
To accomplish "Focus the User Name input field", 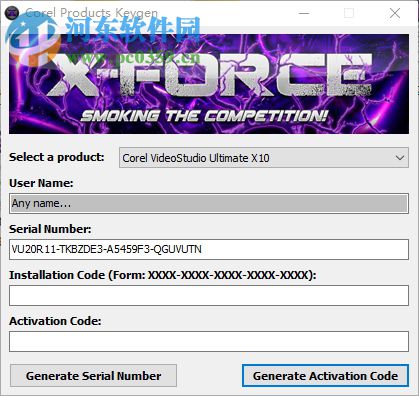I will point(209,203).
